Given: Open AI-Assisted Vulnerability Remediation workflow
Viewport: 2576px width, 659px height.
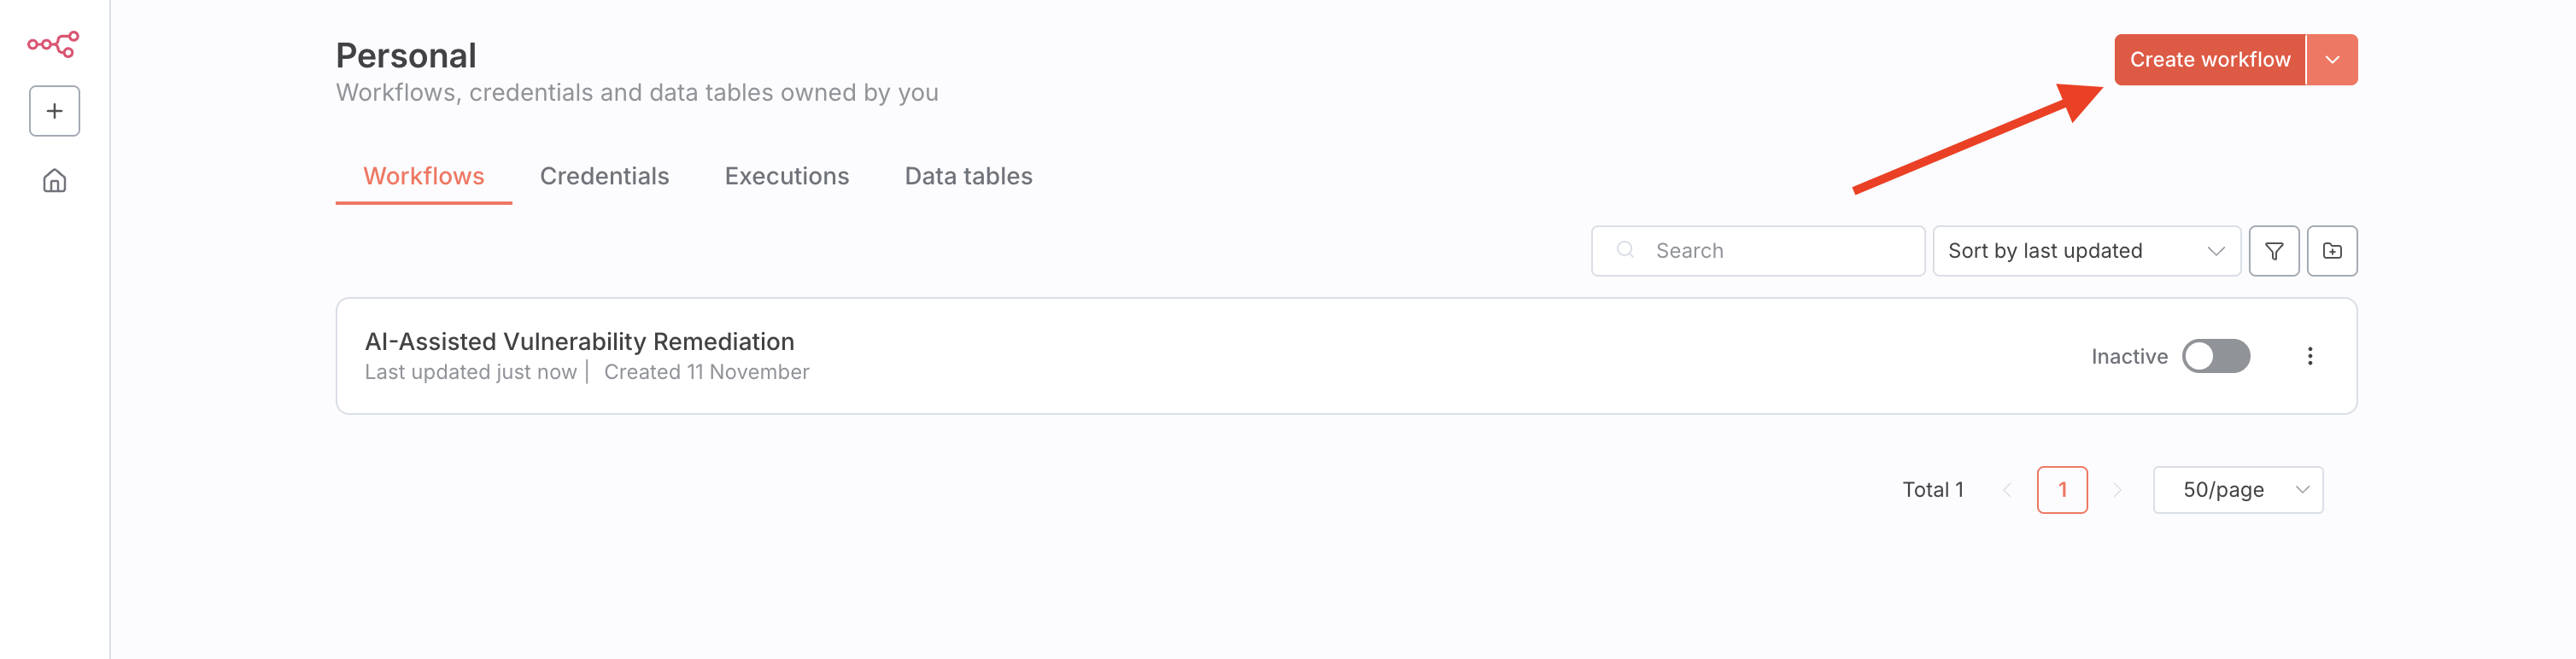Looking at the screenshot, I should [579, 342].
